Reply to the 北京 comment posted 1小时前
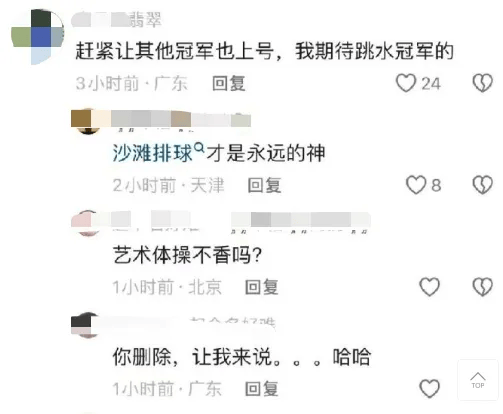503x414 pixels. coord(262,287)
